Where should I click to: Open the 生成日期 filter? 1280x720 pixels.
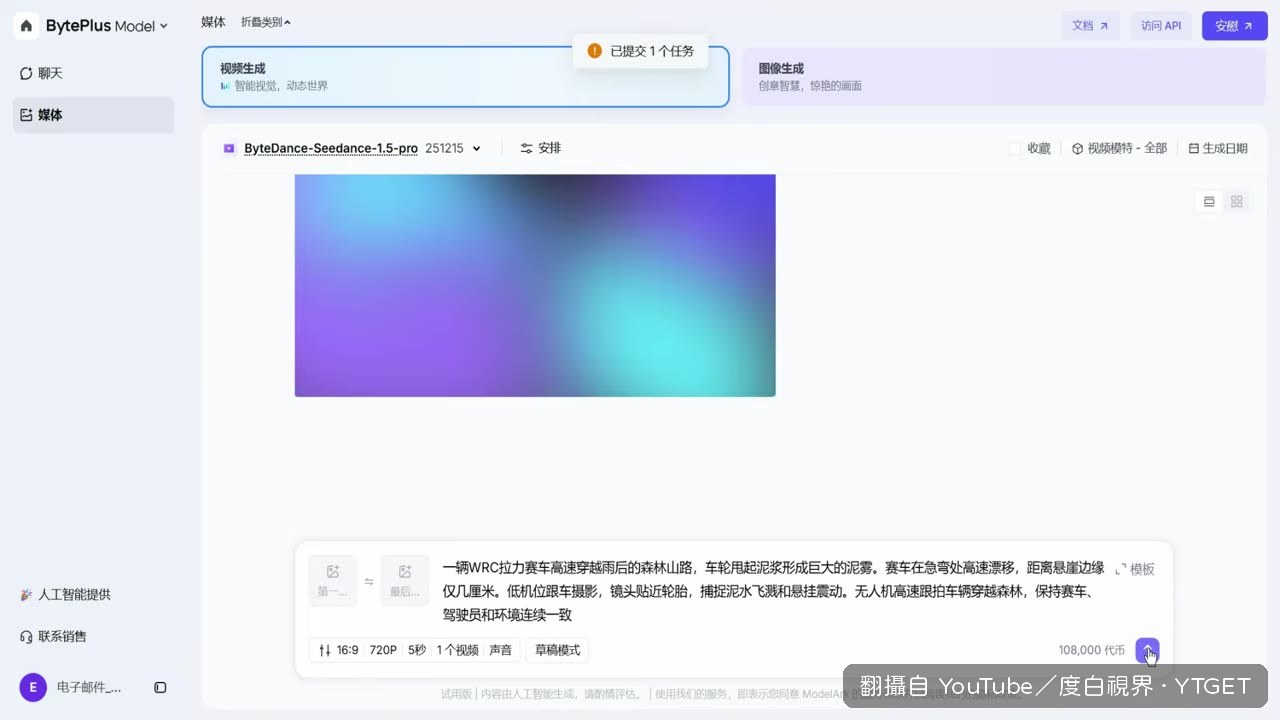pos(1218,148)
